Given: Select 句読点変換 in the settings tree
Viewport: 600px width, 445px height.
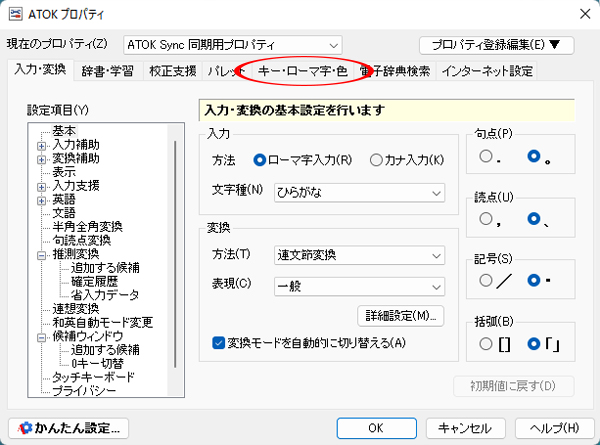Looking at the screenshot, I should pyautogui.click(x=82, y=241).
